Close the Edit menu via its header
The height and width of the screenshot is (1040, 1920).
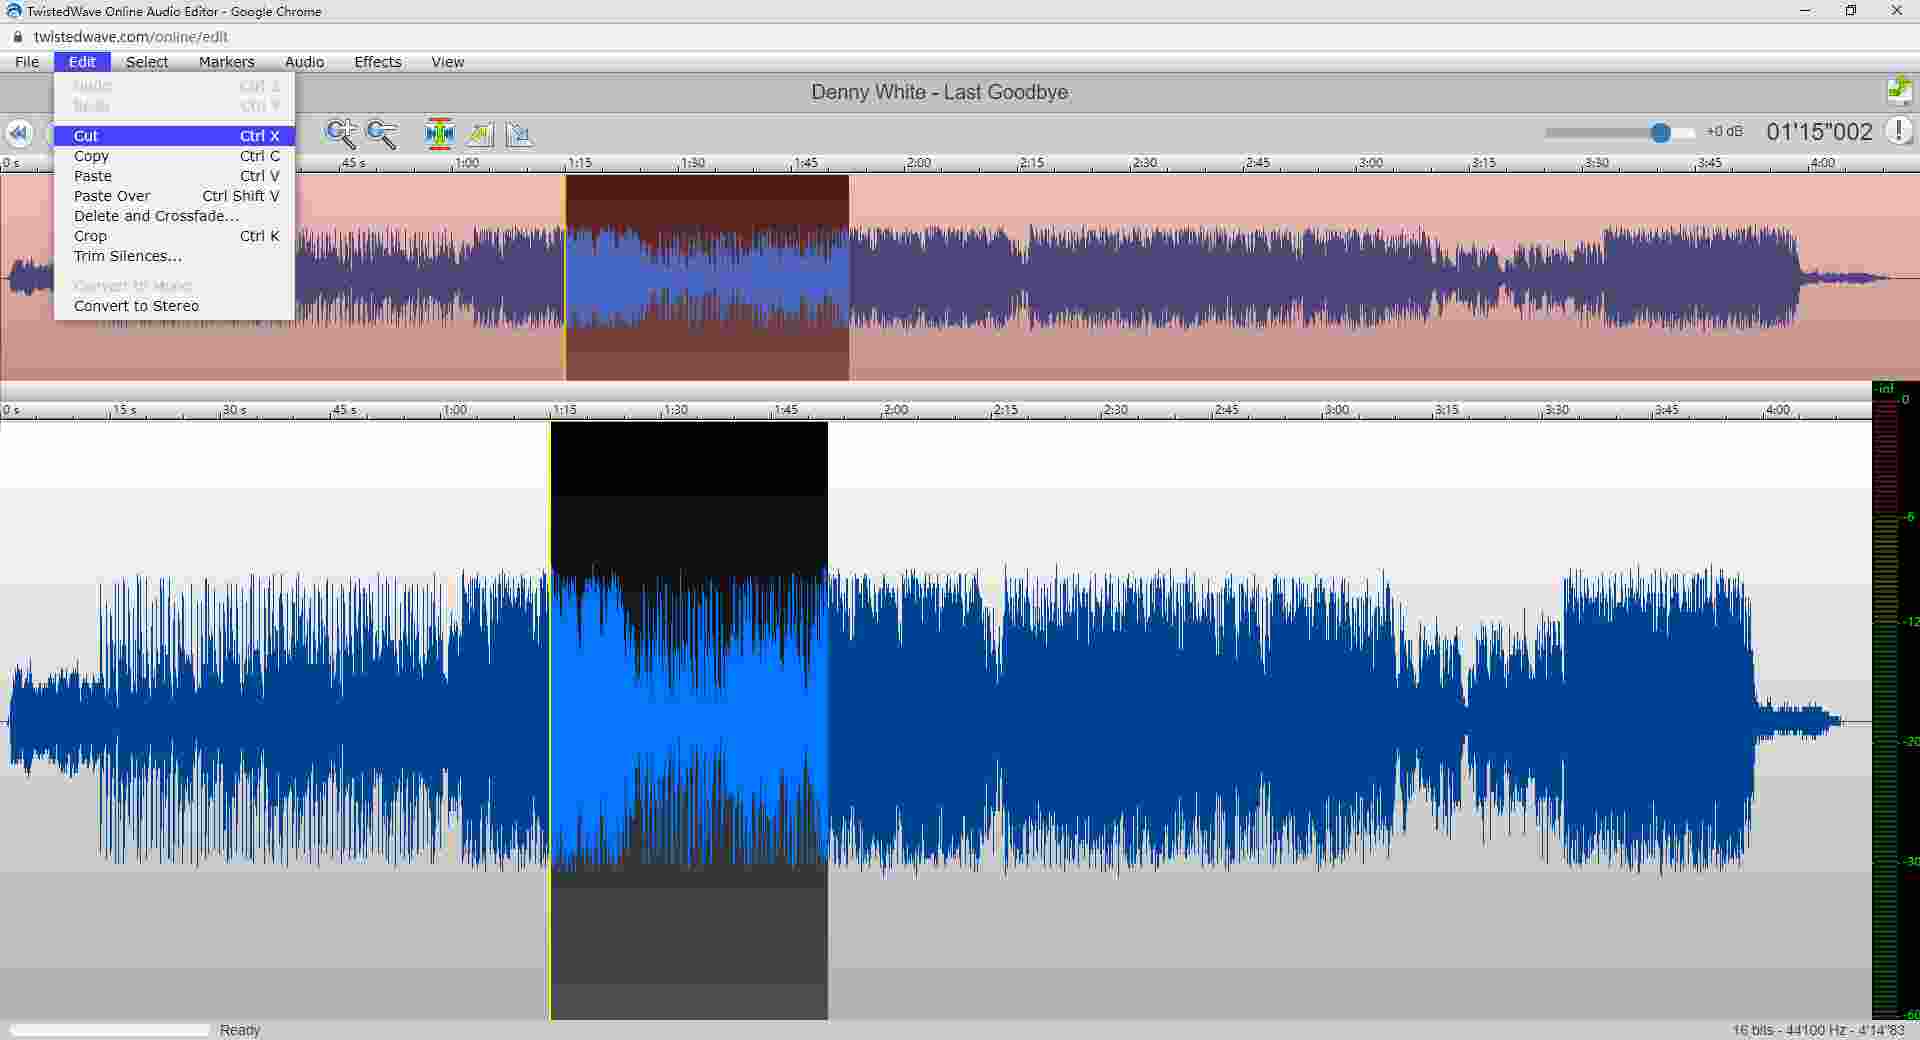(x=82, y=62)
